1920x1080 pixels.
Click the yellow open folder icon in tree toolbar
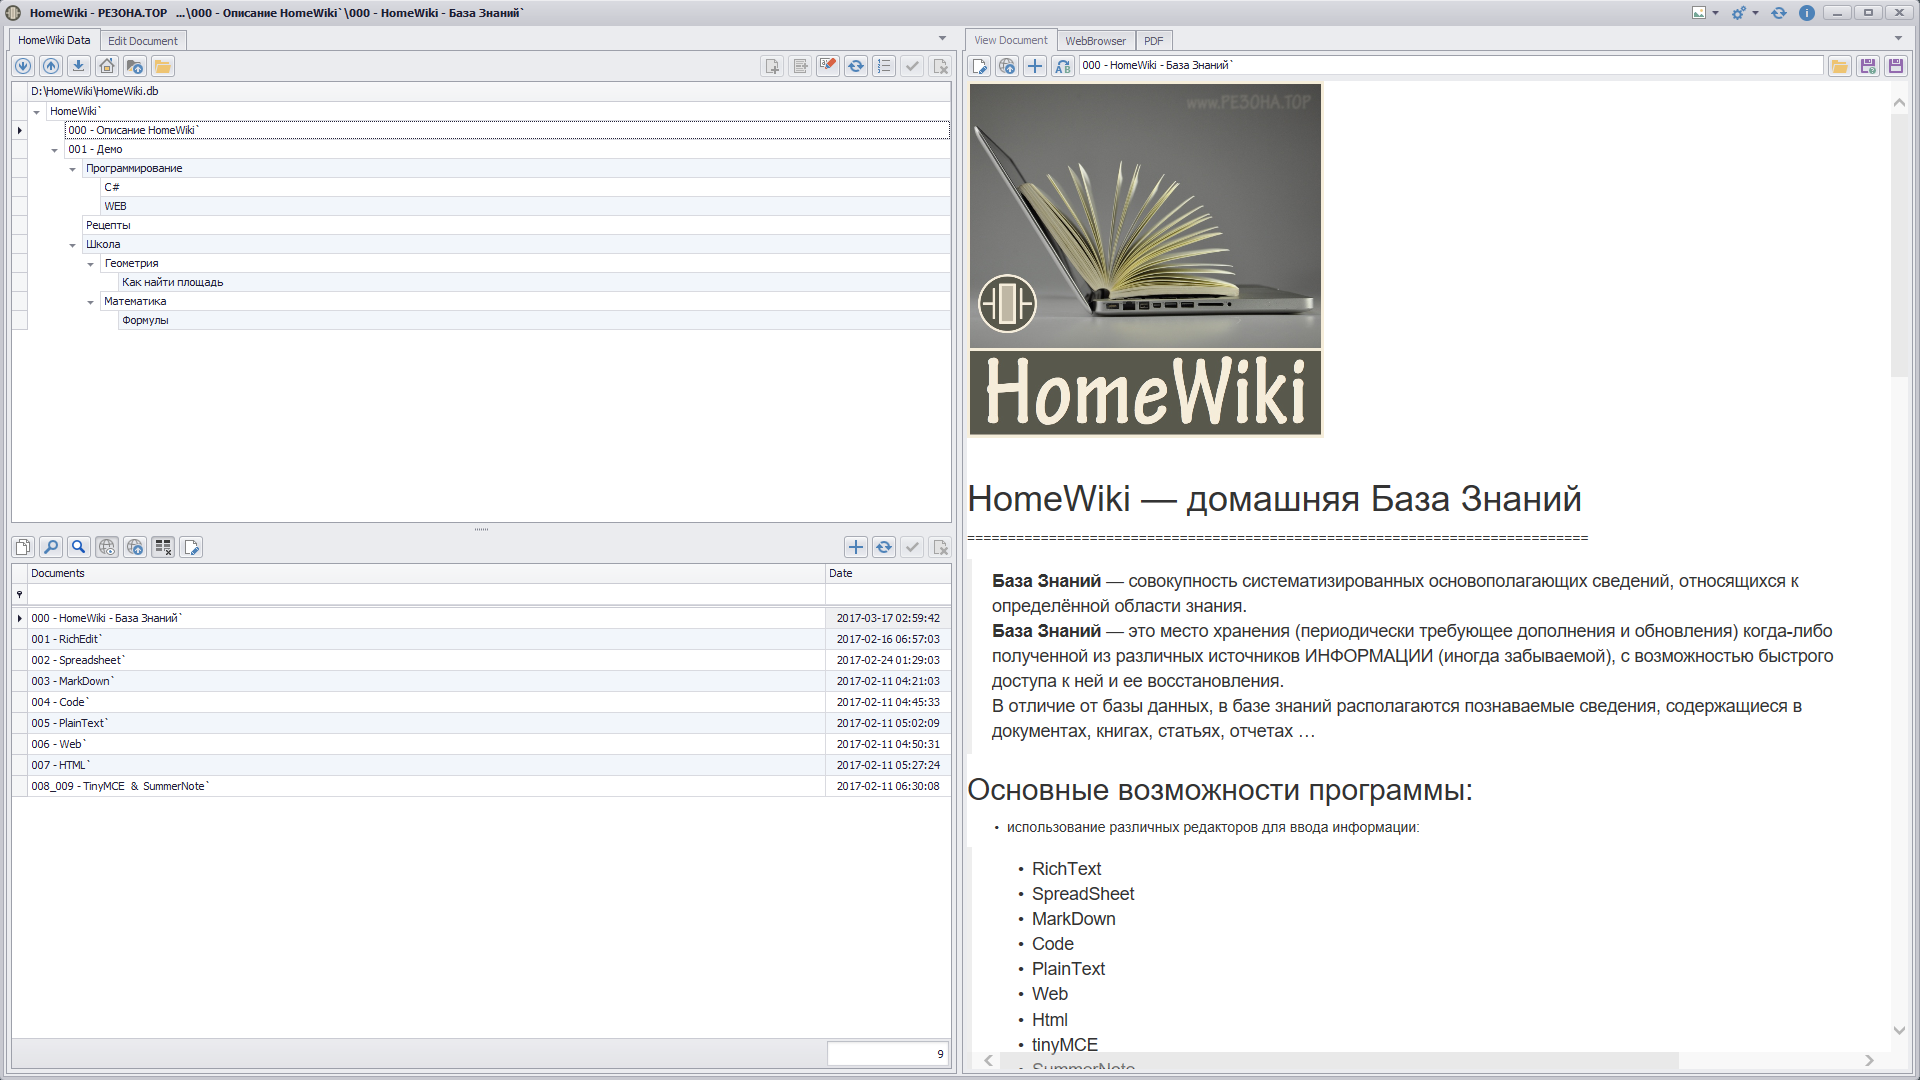(163, 66)
